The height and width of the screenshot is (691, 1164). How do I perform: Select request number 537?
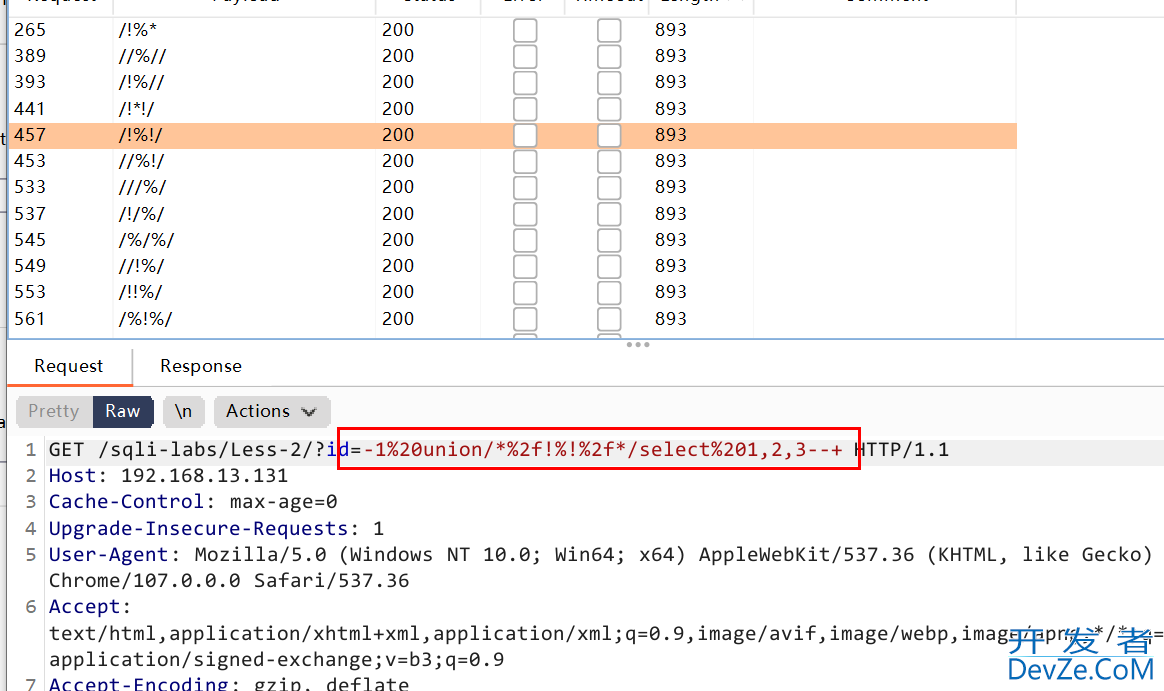point(30,214)
